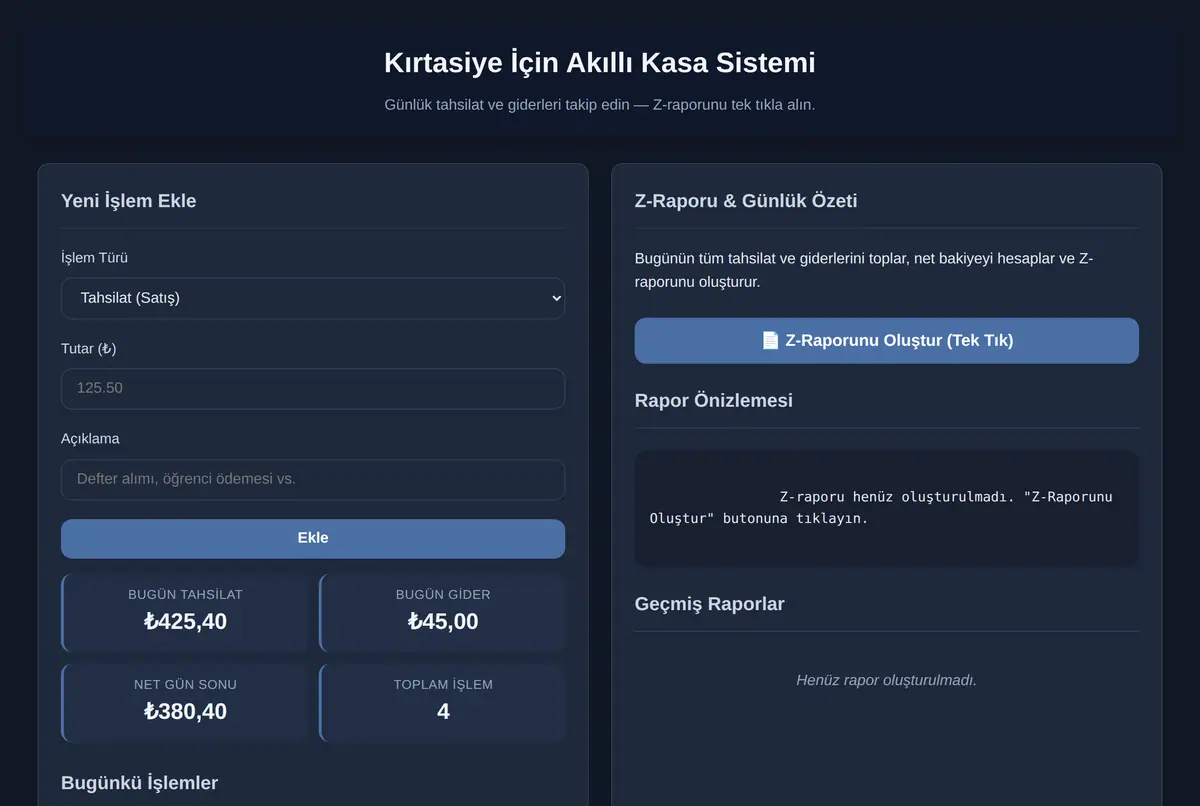Select the Net Gün Sonu ₺380,40 card
This screenshot has width=1200, height=806.
coord(185,703)
